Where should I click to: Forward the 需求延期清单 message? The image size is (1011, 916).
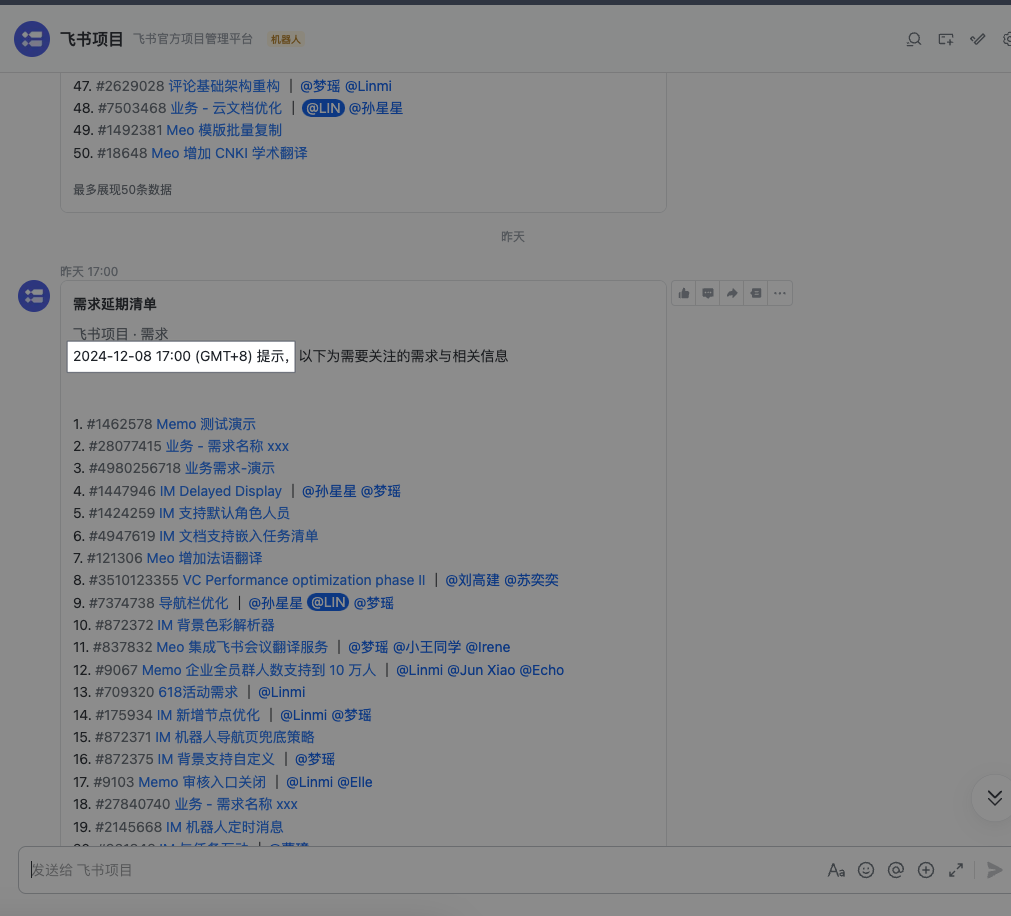point(731,293)
